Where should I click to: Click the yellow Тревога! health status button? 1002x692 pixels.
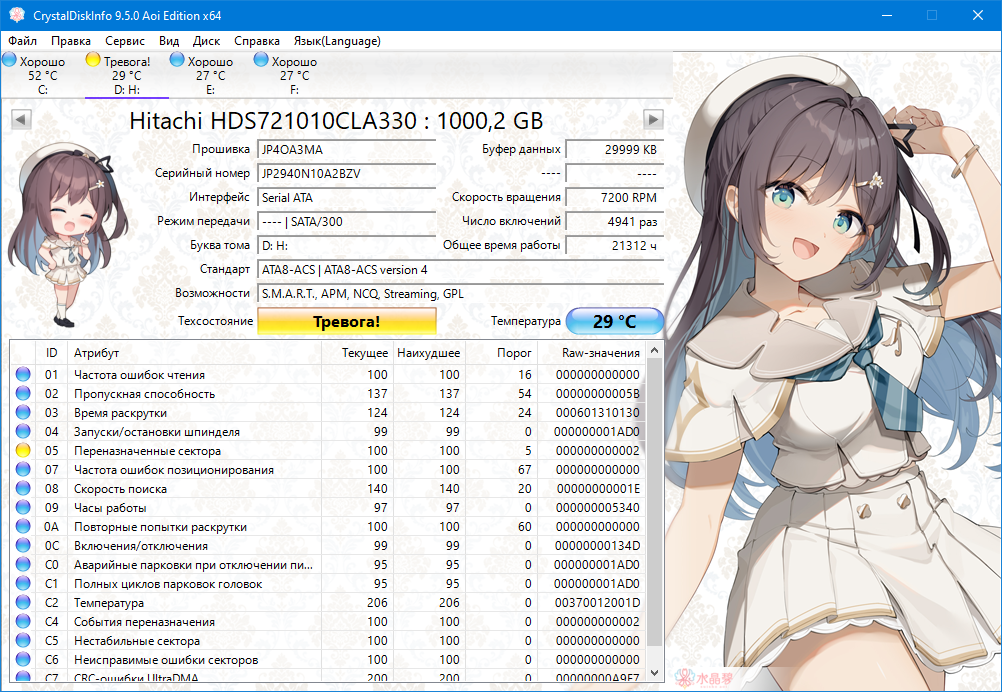tap(346, 321)
